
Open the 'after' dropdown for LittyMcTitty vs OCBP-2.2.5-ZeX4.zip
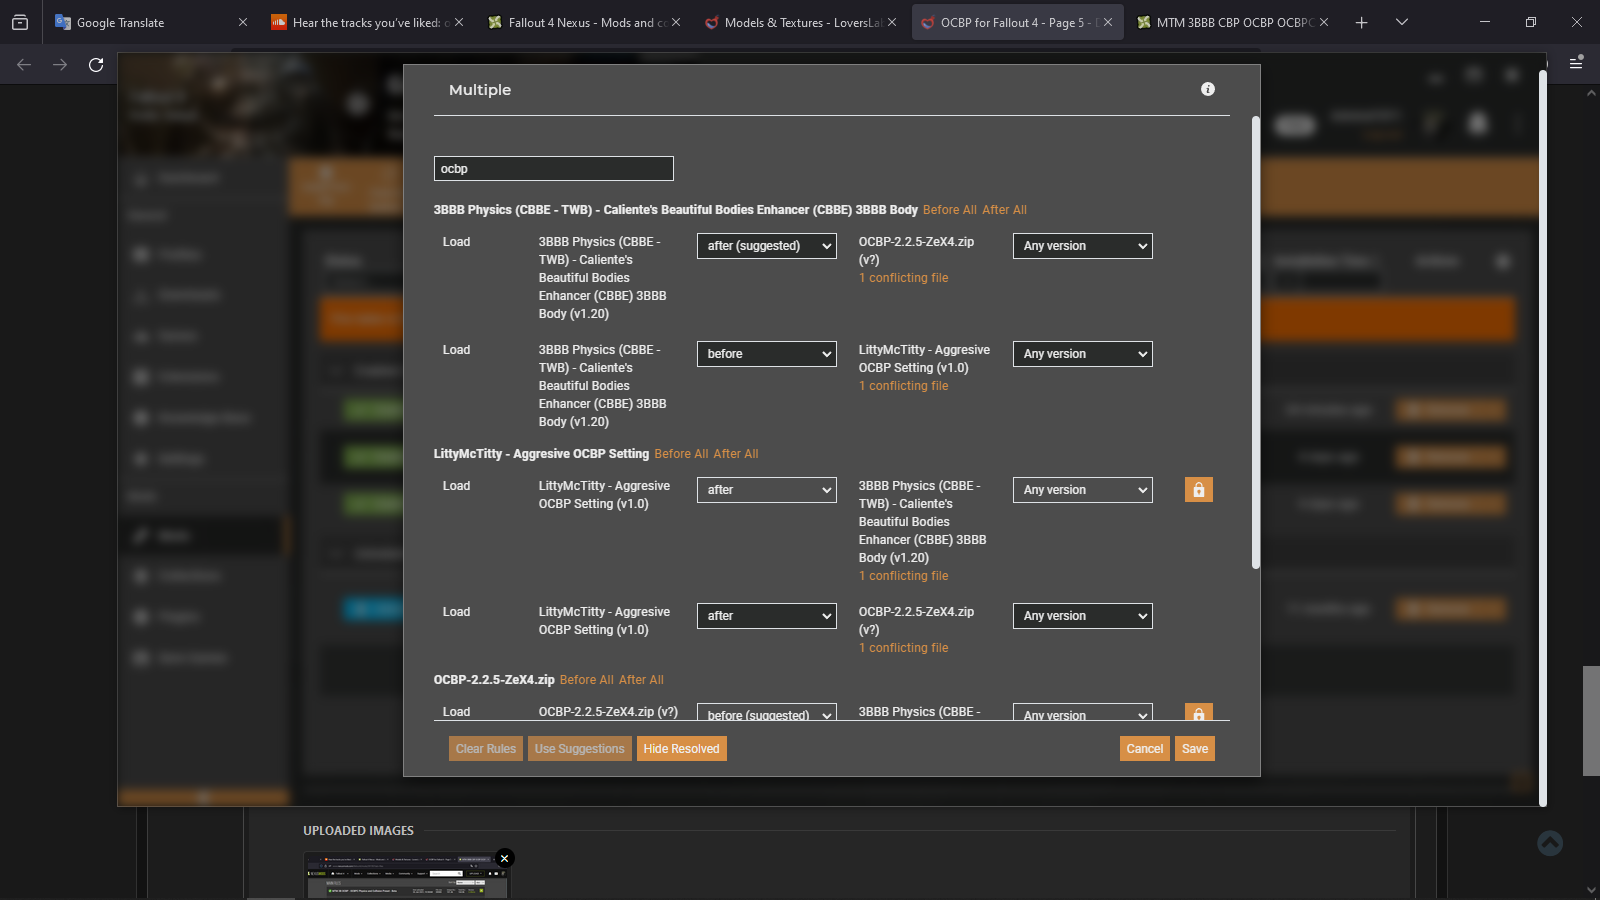click(767, 616)
